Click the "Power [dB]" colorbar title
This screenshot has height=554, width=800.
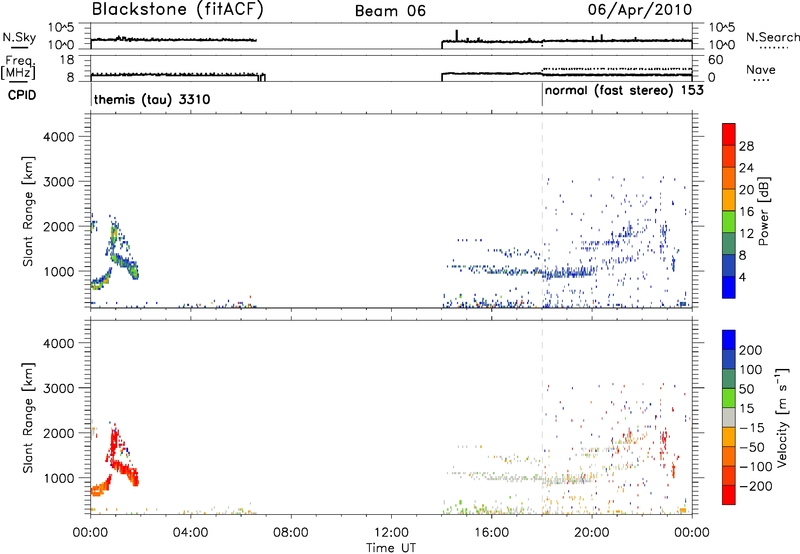[x=763, y=211]
